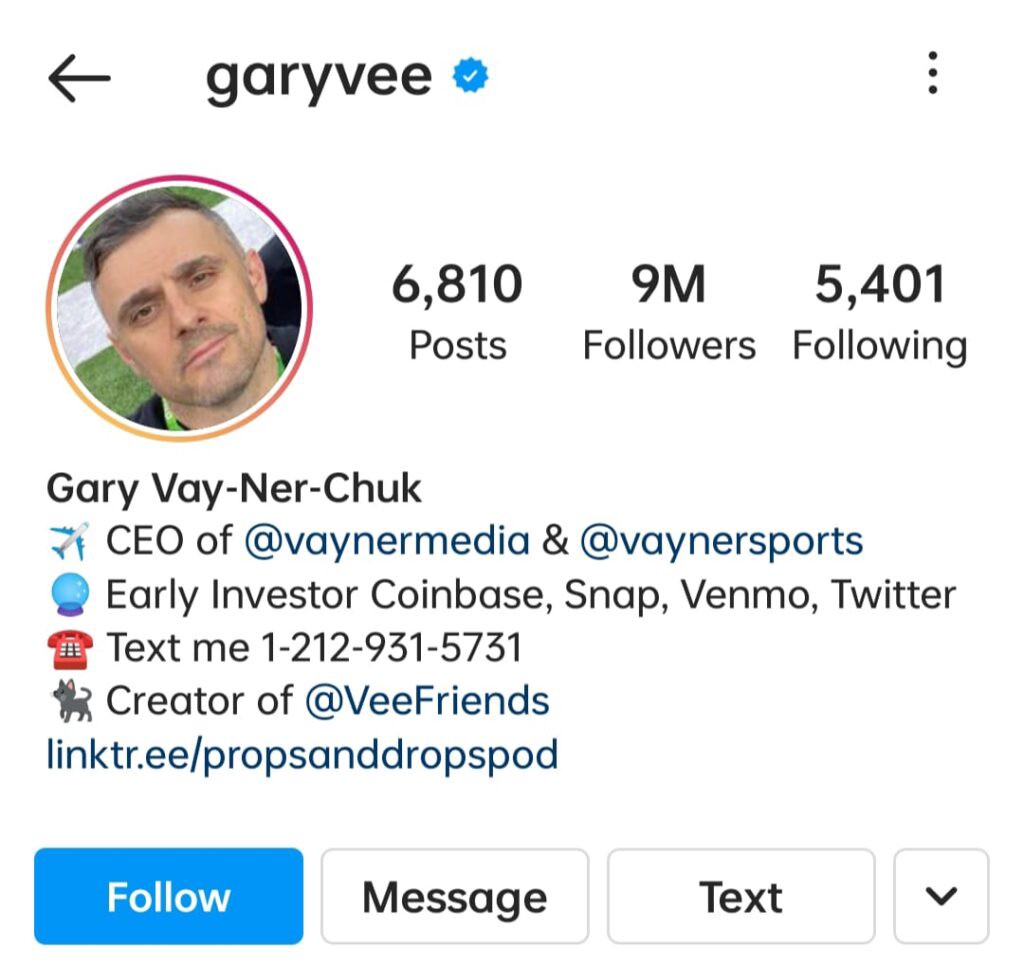Tap the crystal ball emoji
Viewport: 1024px width, 964px height.
(x=69, y=594)
